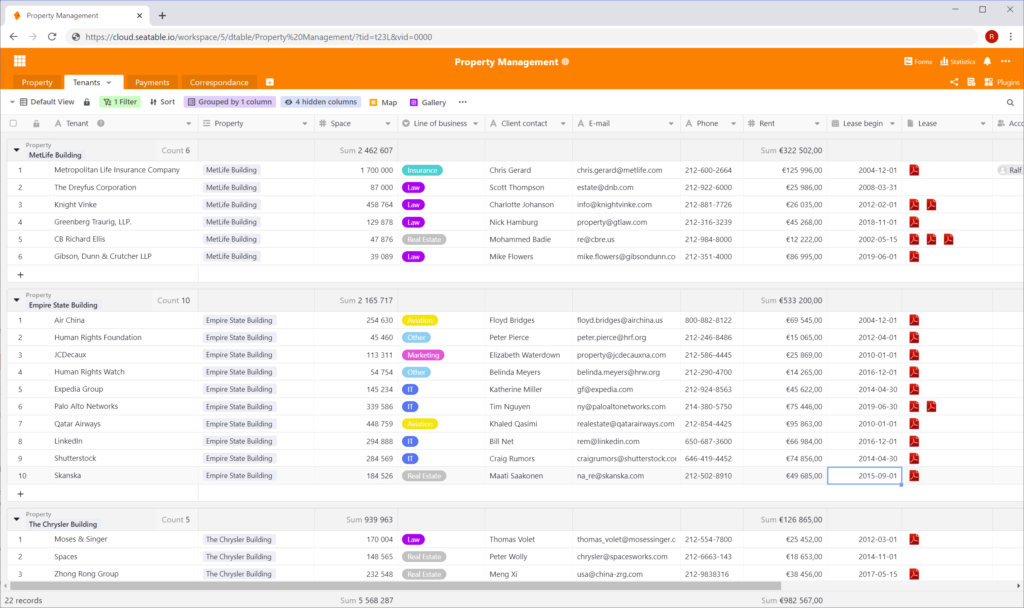Reload the browser page
Viewport: 1024px width, 608px height.
[x=52, y=37]
